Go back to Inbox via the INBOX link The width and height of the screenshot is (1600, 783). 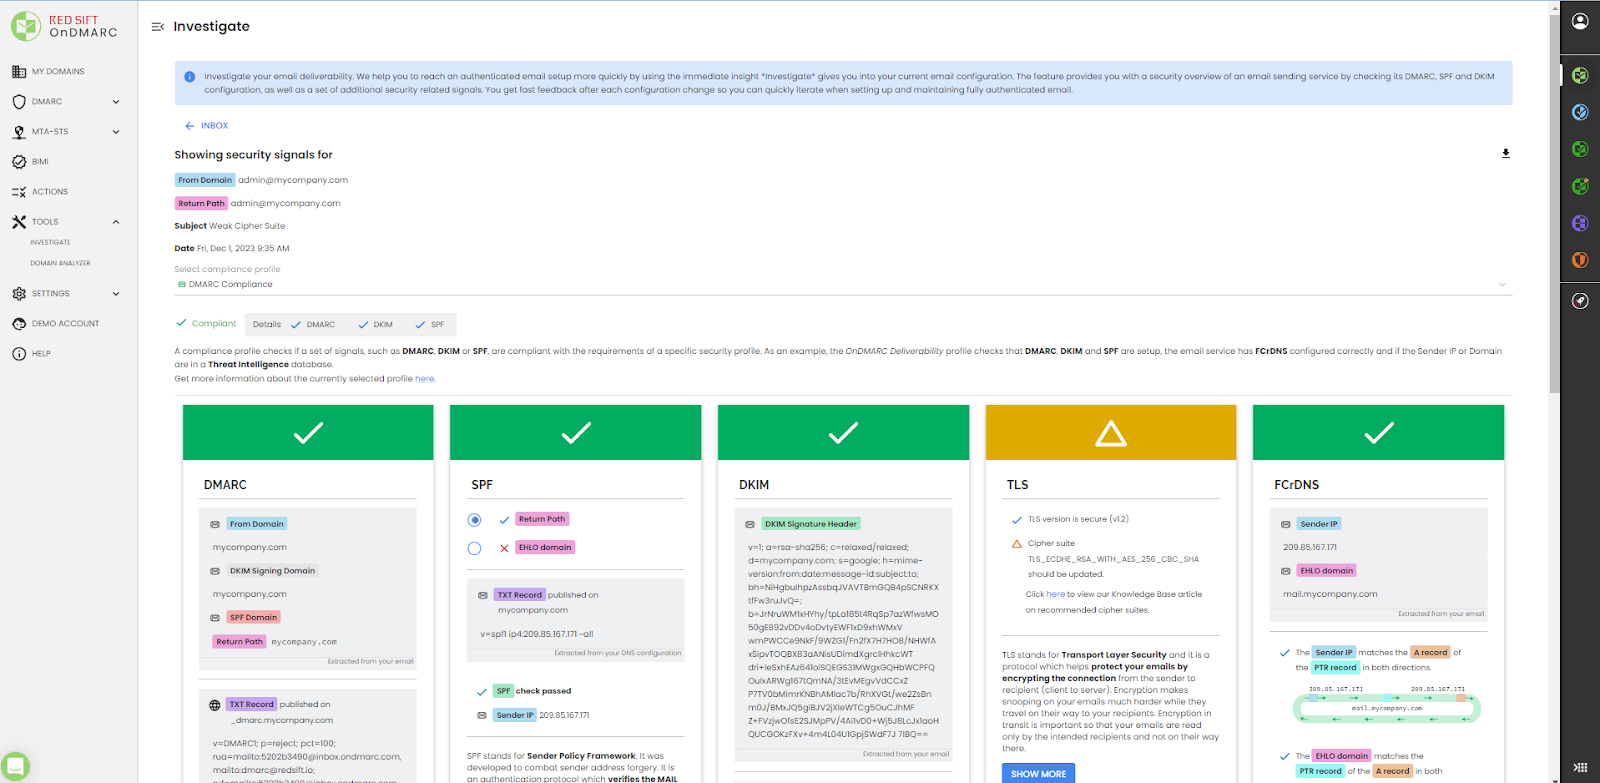tap(207, 126)
